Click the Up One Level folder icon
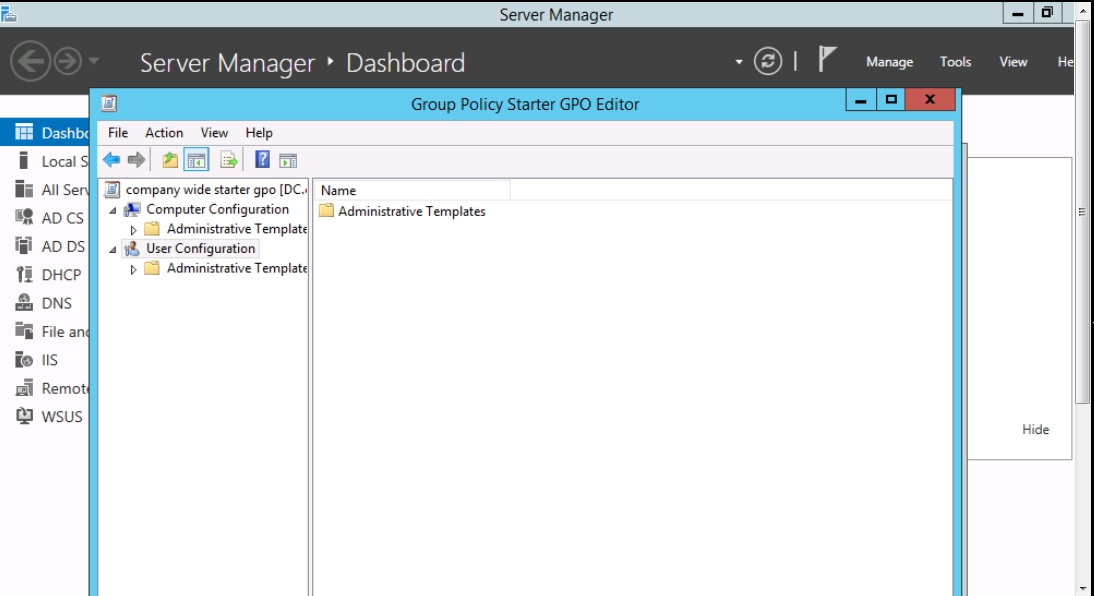This screenshot has height=596, width=1094. tap(170, 160)
